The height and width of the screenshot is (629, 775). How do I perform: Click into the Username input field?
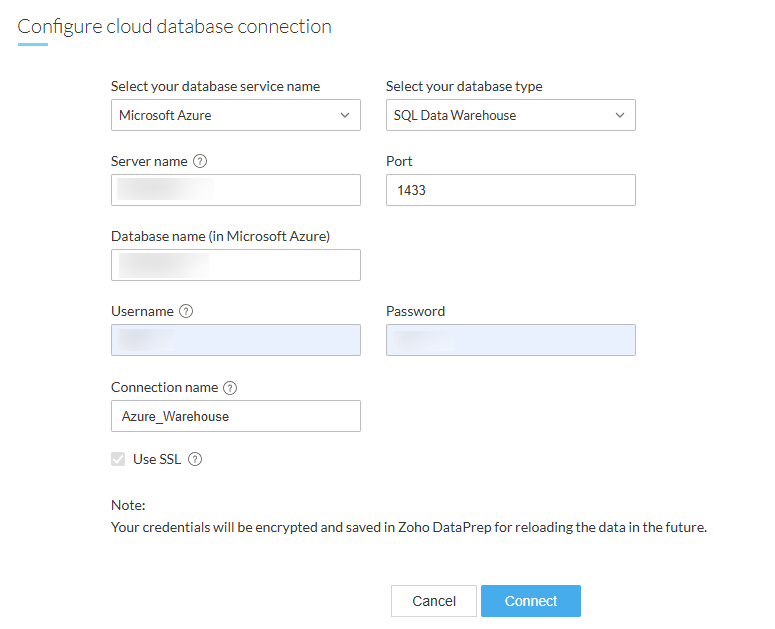point(235,340)
